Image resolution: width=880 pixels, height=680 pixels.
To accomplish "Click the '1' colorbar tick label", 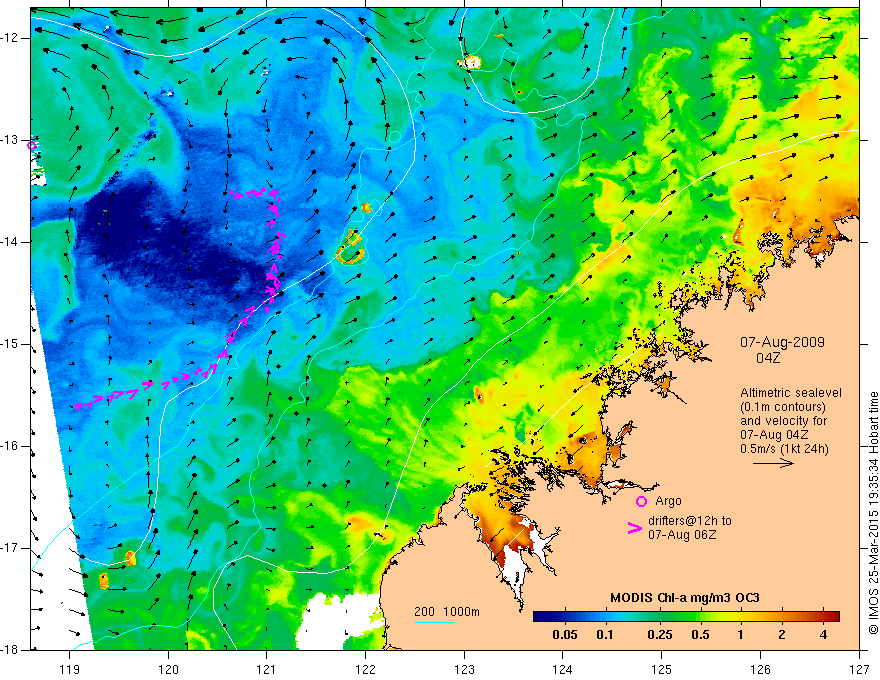I will (741, 635).
